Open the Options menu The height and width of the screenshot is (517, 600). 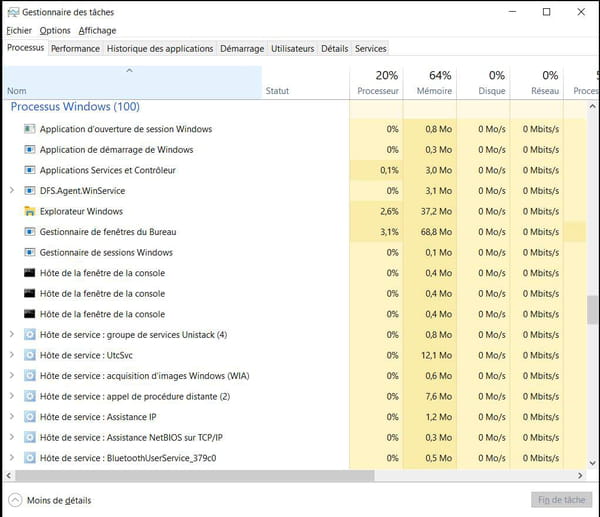point(55,31)
